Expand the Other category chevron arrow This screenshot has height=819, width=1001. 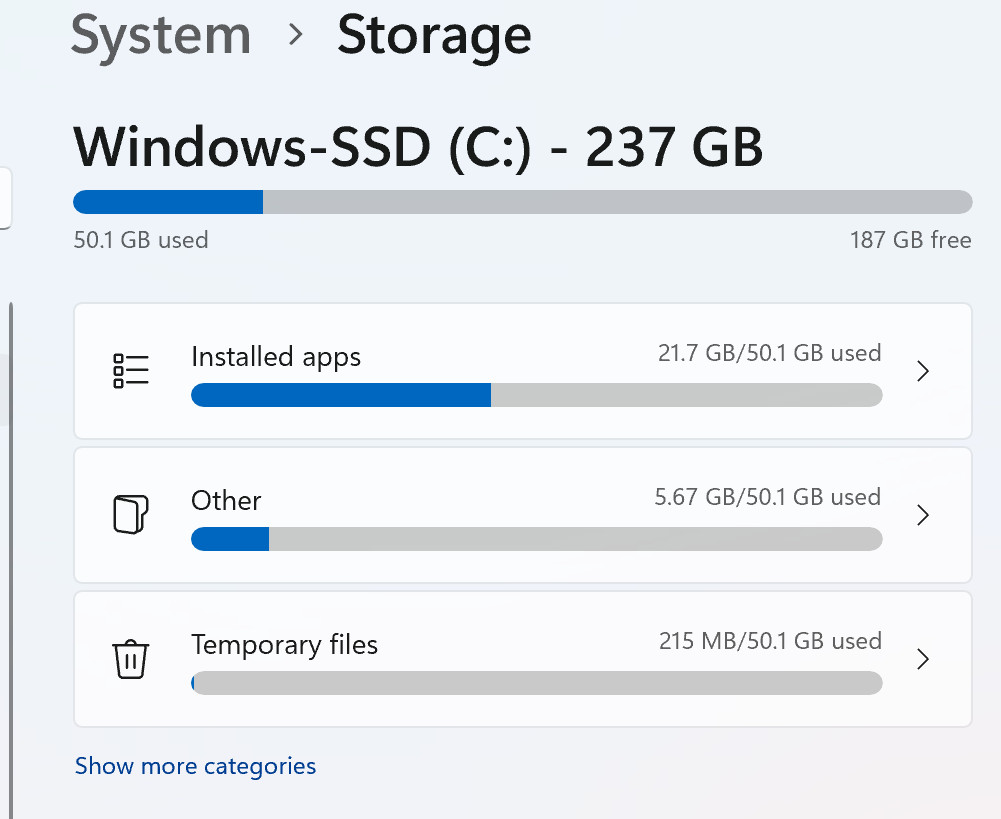point(922,515)
